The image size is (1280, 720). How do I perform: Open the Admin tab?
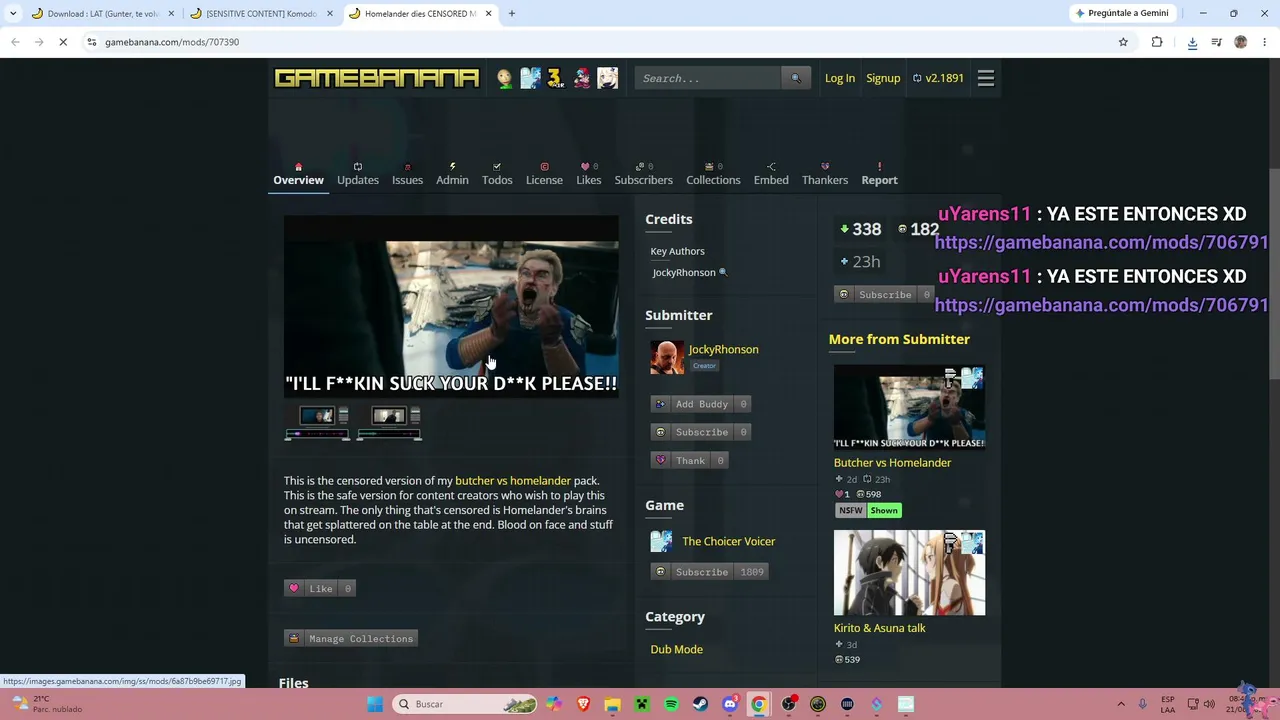tap(452, 174)
